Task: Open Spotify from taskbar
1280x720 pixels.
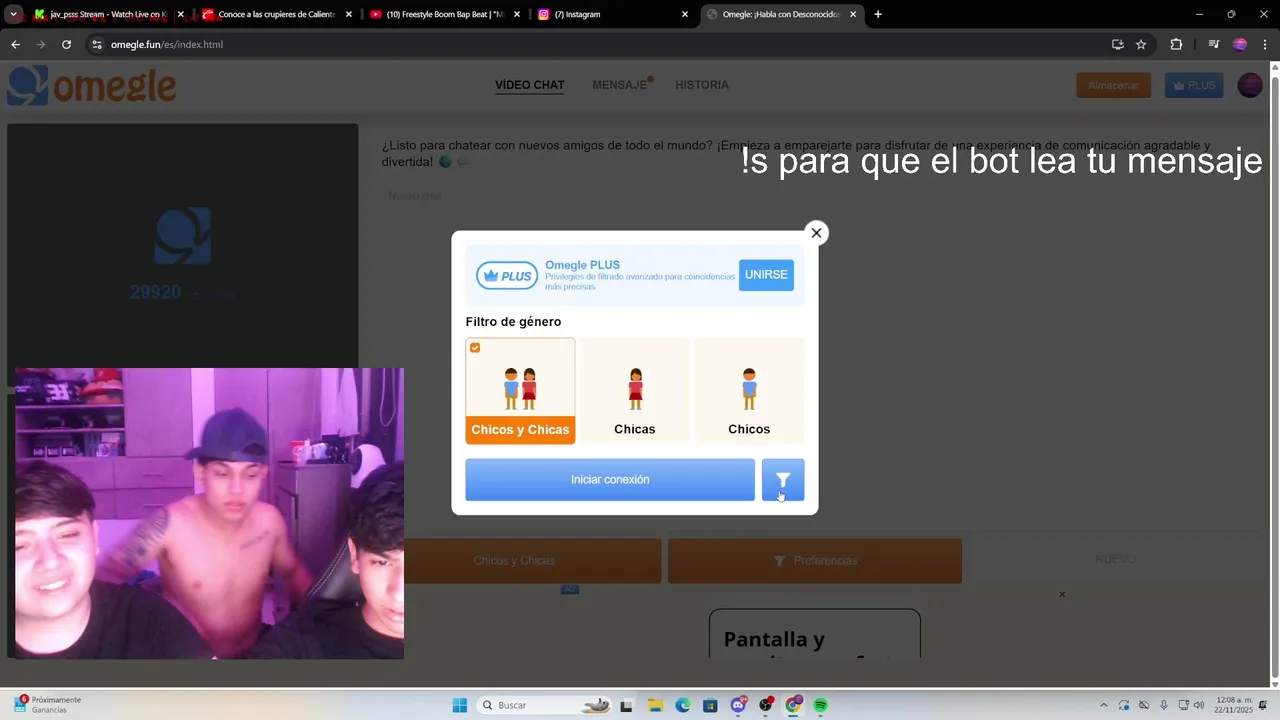Action: 821,705
